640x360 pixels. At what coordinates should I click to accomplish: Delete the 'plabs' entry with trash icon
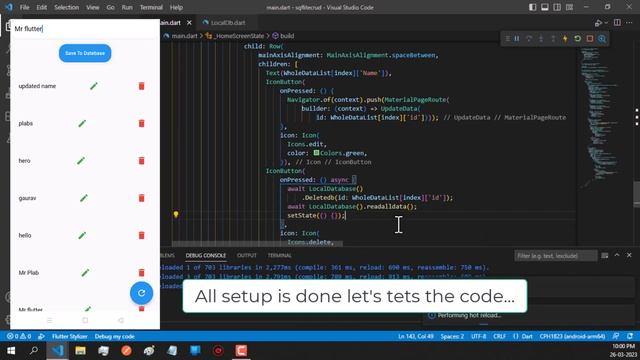coord(142,123)
